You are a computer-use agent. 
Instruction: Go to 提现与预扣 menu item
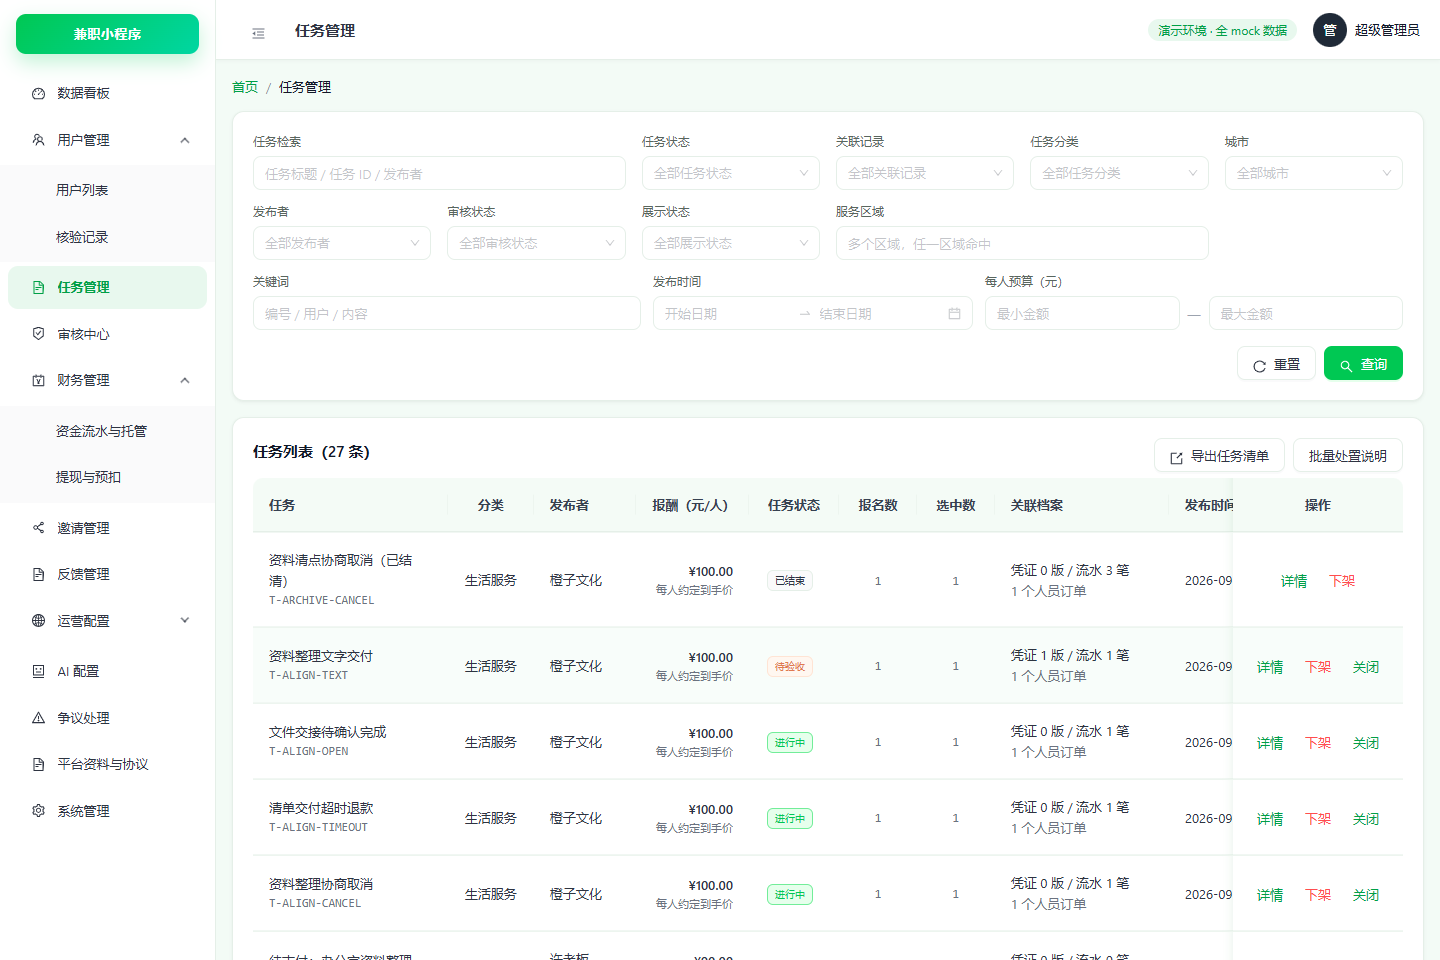[x=107, y=477]
